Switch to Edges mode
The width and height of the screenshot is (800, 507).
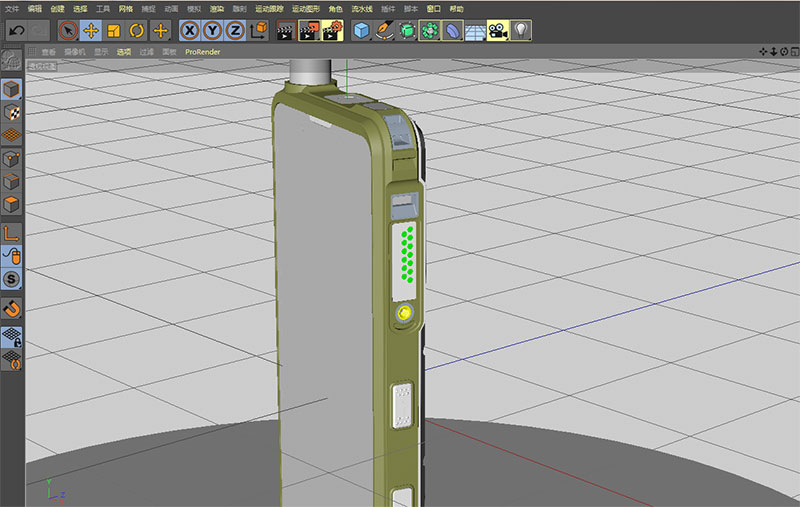(11, 182)
